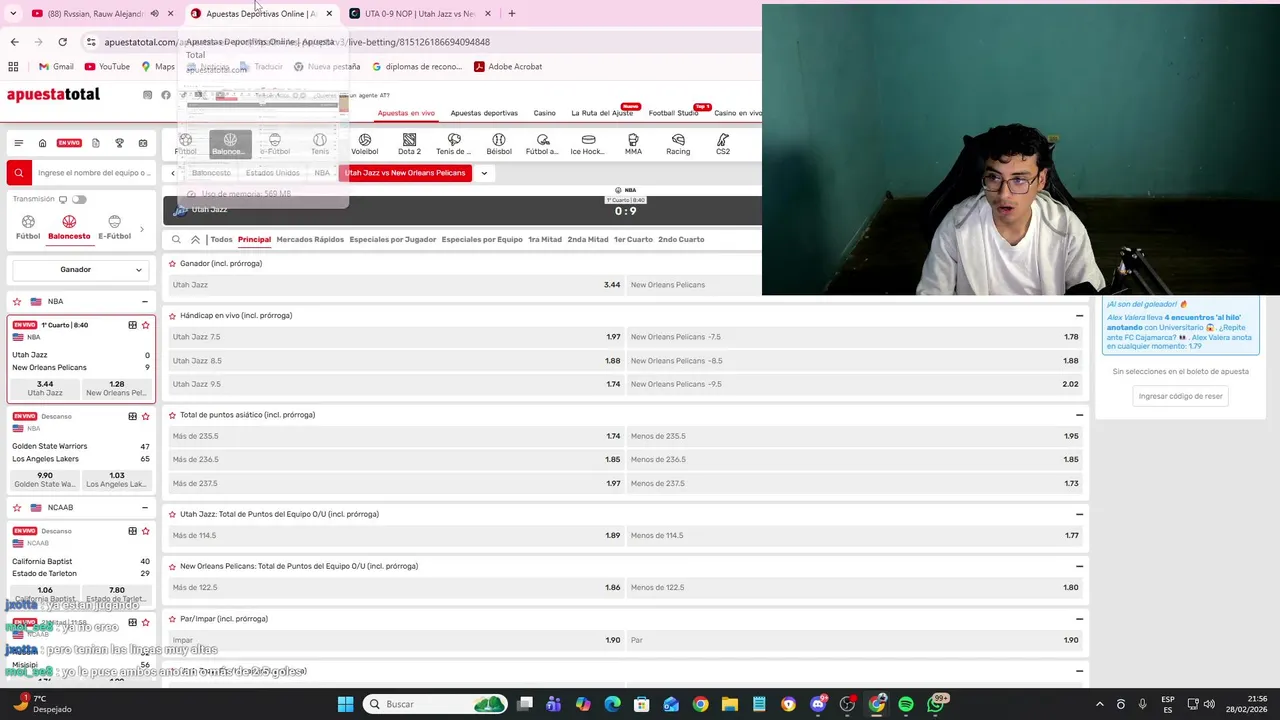This screenshot has height=720, width=1280.
Task: Select Fútbol in the sidebar sports
Action: point(28,228)
